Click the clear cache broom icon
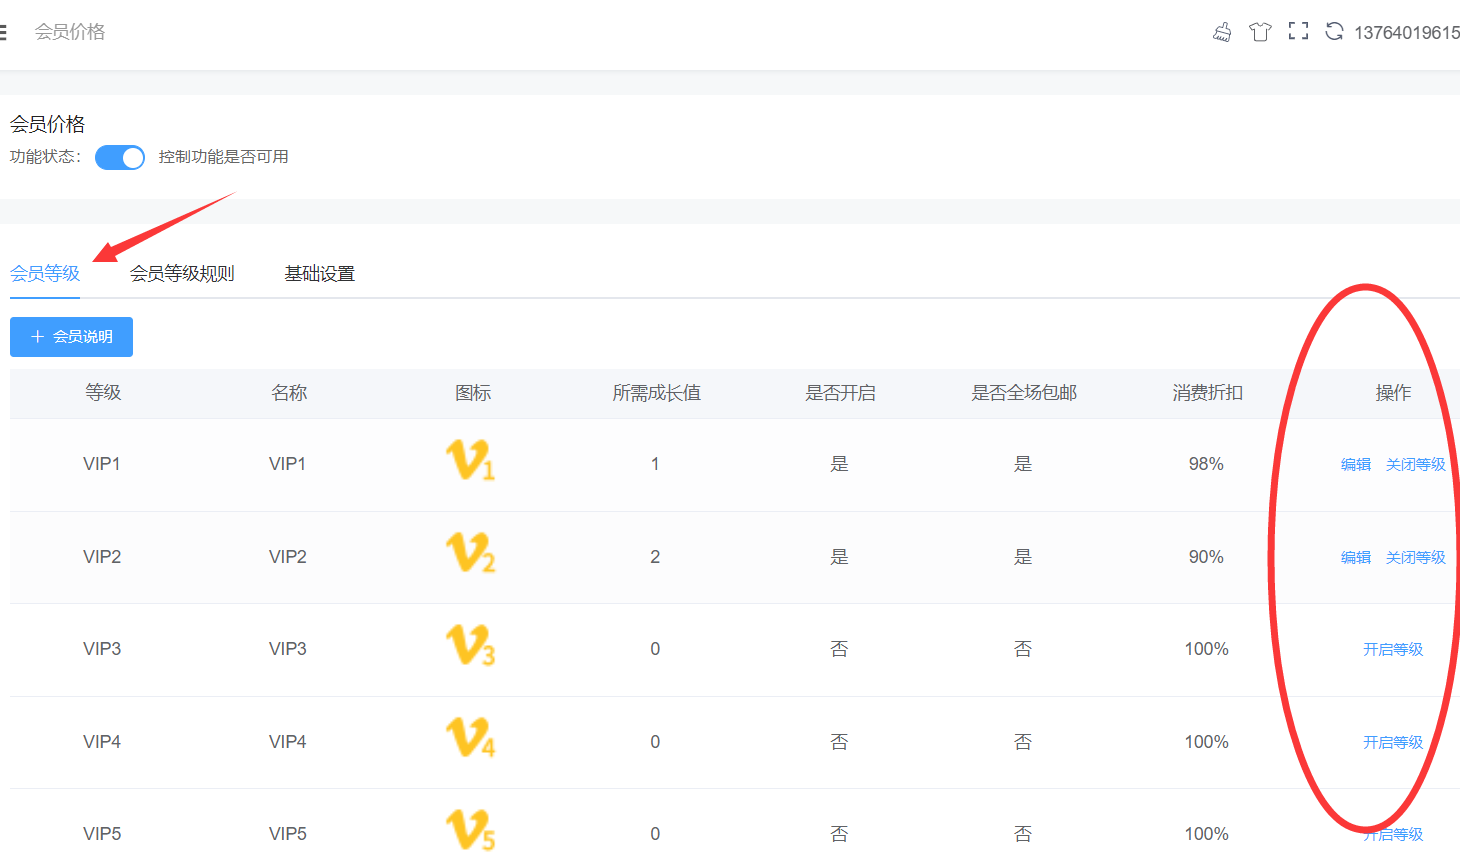This screenshot has width=1460, height=863. click(1222, 32)
